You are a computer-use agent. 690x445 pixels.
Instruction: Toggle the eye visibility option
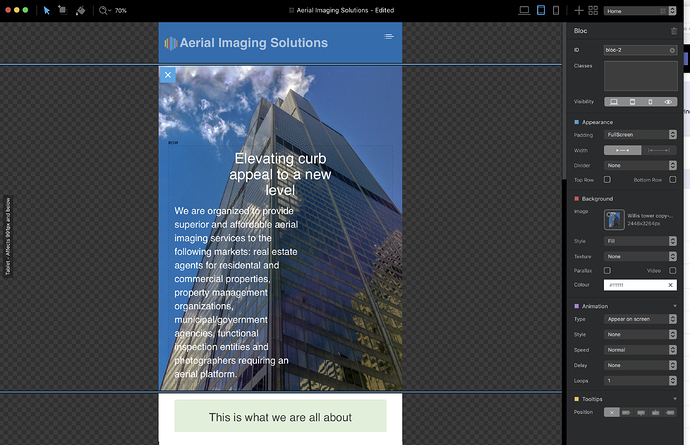click(668, 102)
